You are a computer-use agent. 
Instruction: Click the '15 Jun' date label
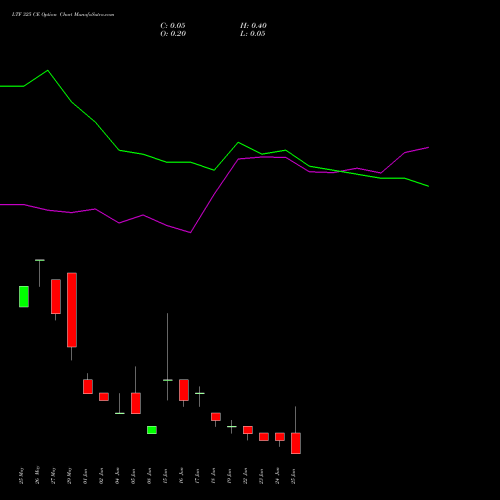166,476
